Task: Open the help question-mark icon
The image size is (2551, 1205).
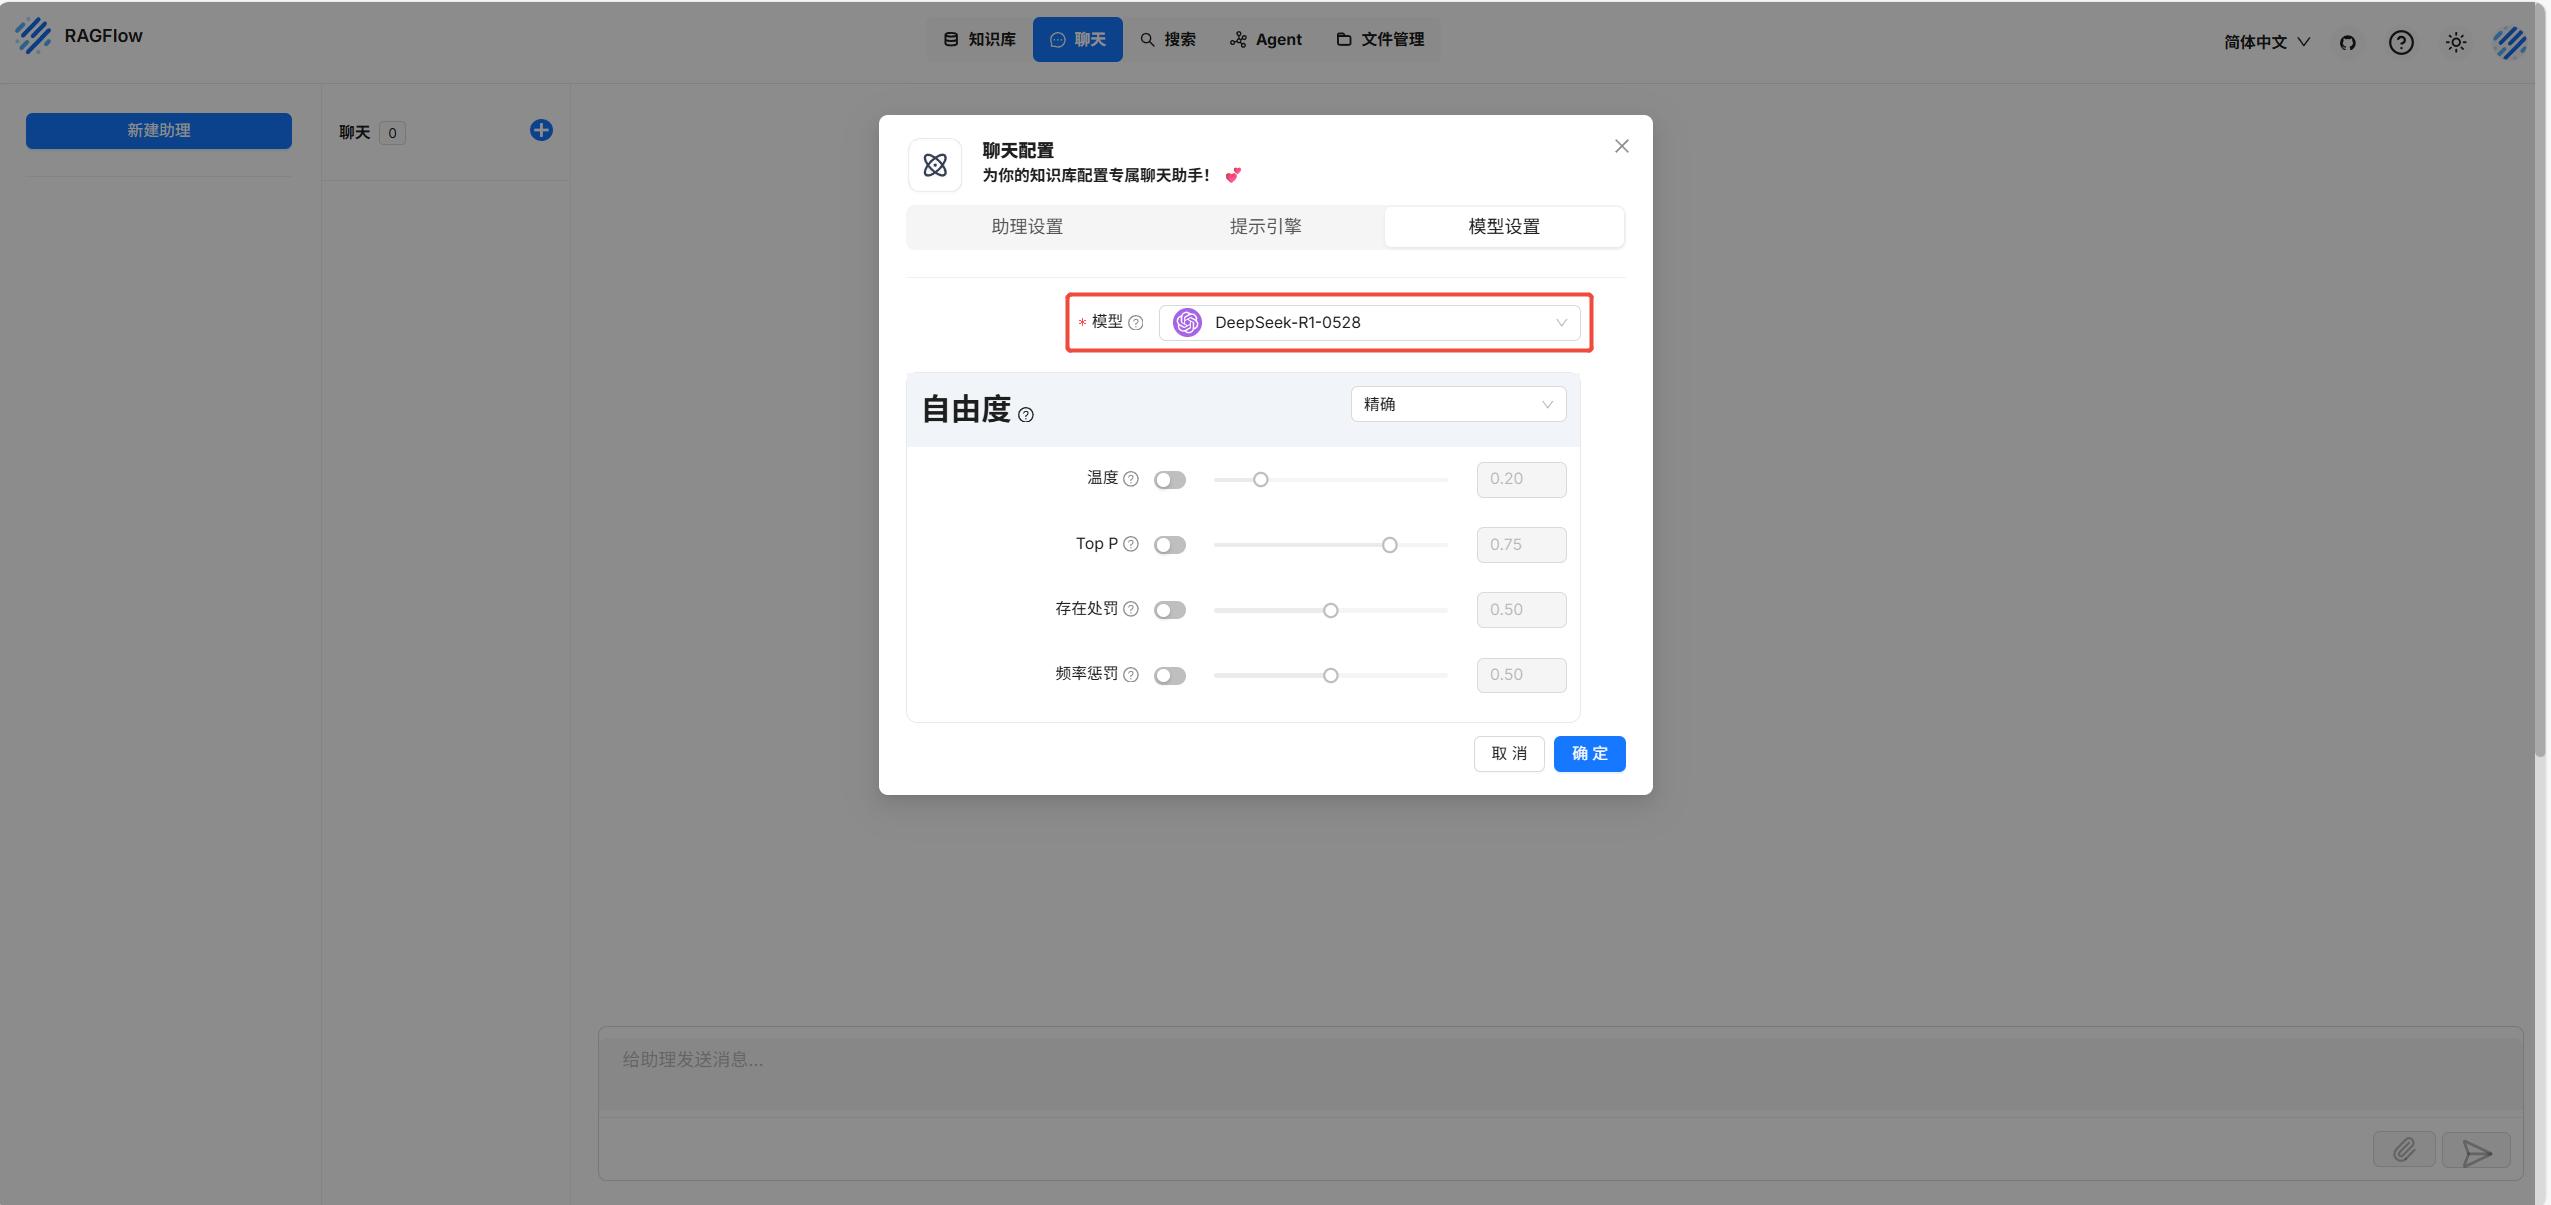Action: (2400, 42)
